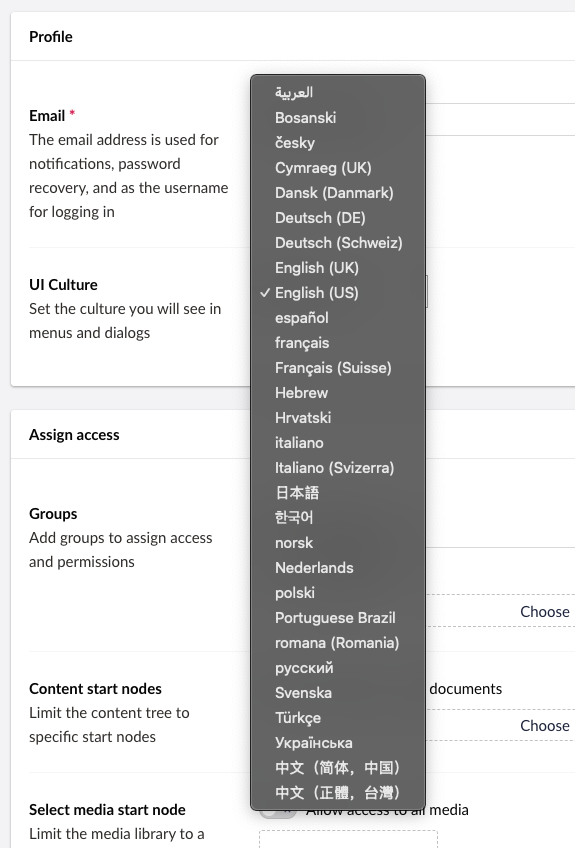Pick English (UK) from list
Viewport: 575px width, 848px height.
338,268
